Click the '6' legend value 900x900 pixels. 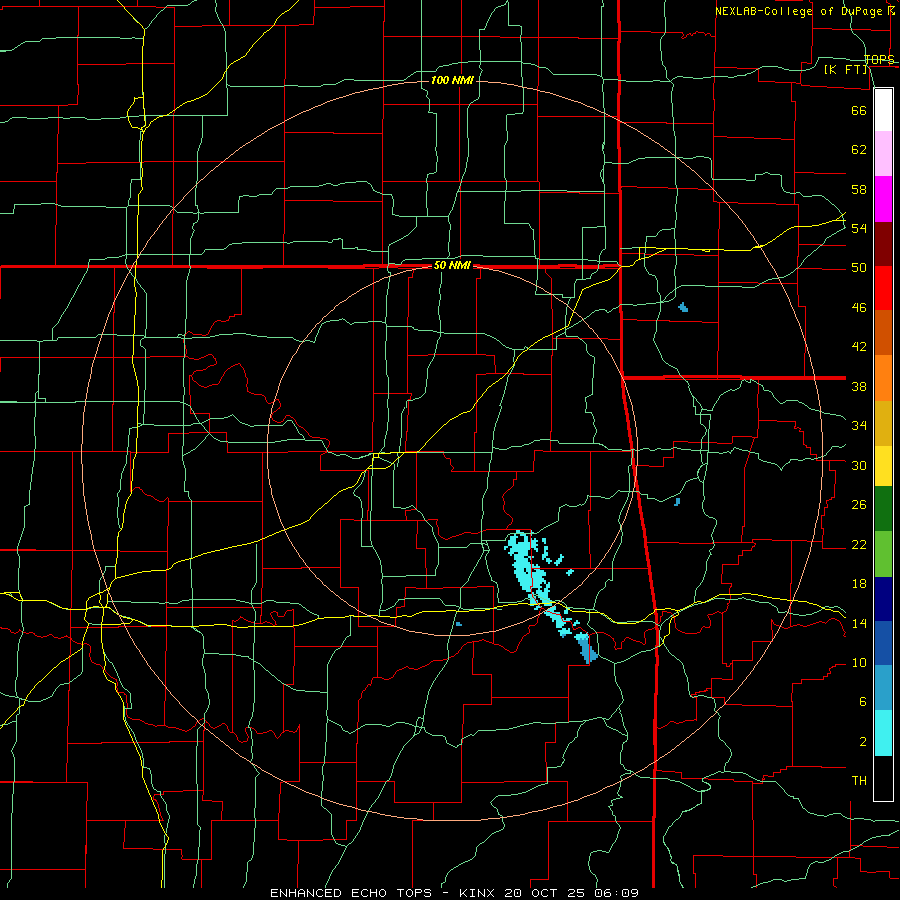pyautogui.click(x=862, y=702)
